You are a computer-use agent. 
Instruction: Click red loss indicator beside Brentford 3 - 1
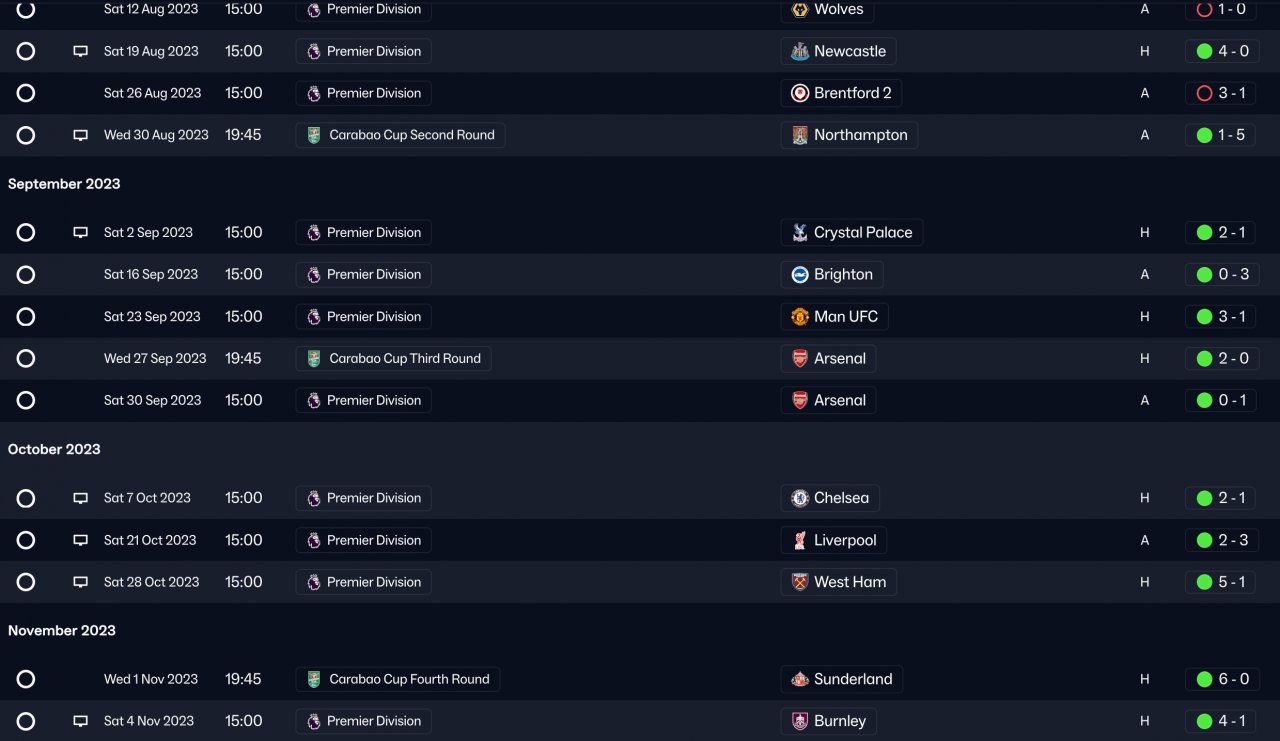(1204, 93)
